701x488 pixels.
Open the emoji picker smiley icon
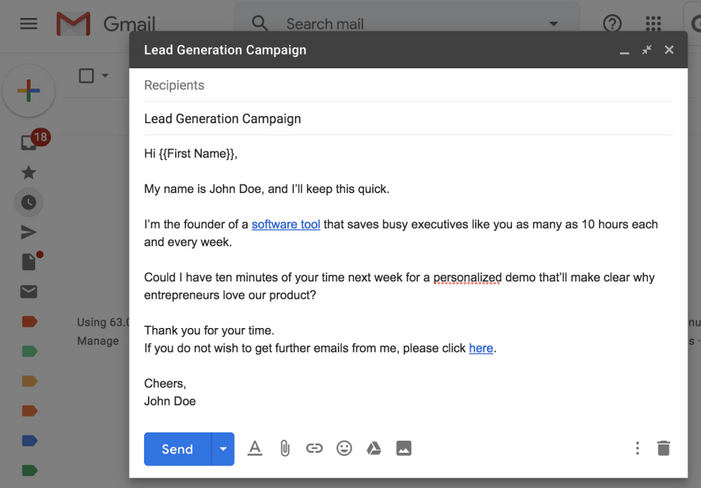pos(344,448)
